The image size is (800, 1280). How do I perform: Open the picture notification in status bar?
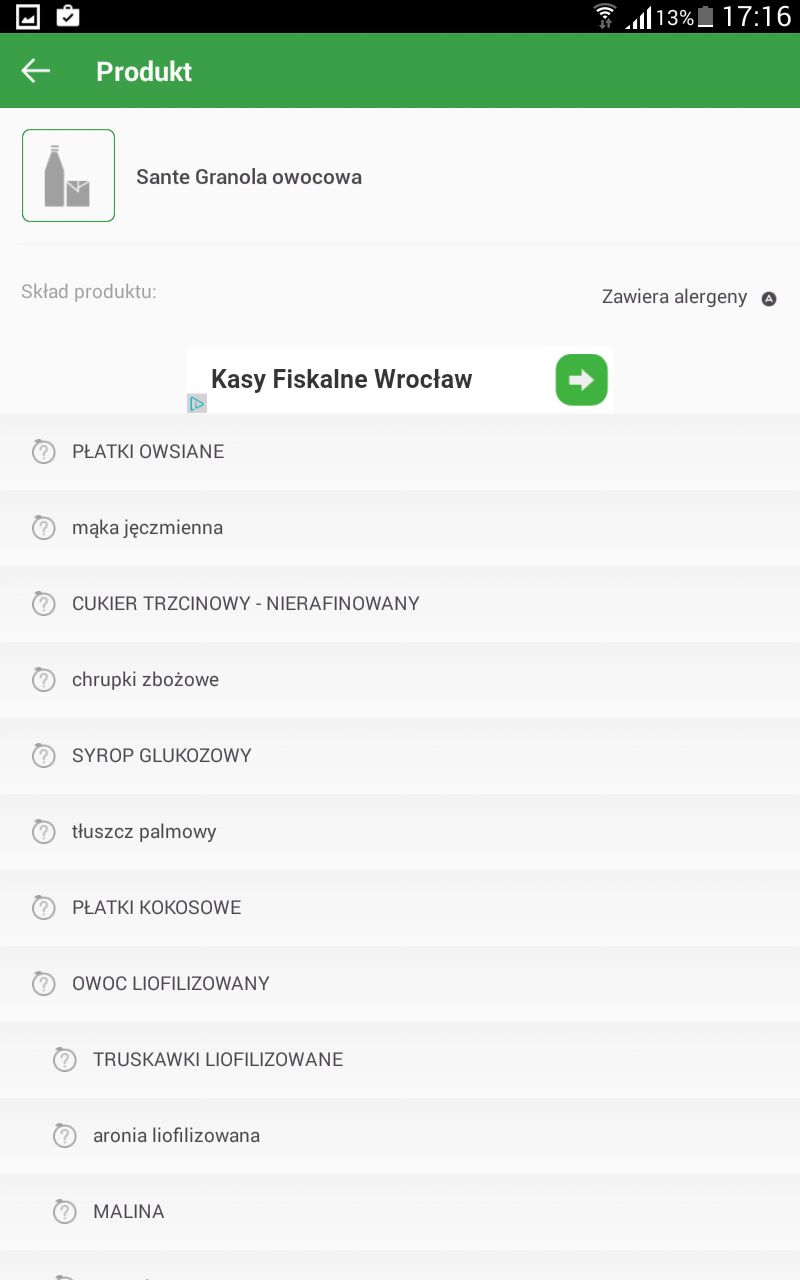[28, 16]
